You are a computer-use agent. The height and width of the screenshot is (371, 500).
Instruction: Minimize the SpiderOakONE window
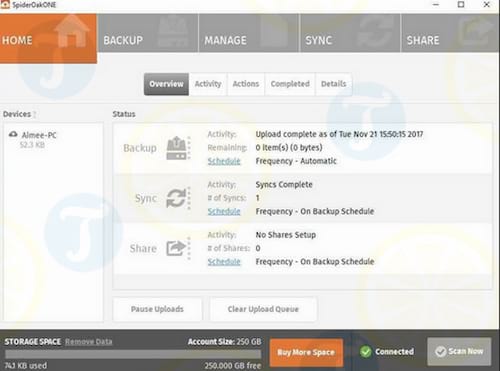[436, 4]
